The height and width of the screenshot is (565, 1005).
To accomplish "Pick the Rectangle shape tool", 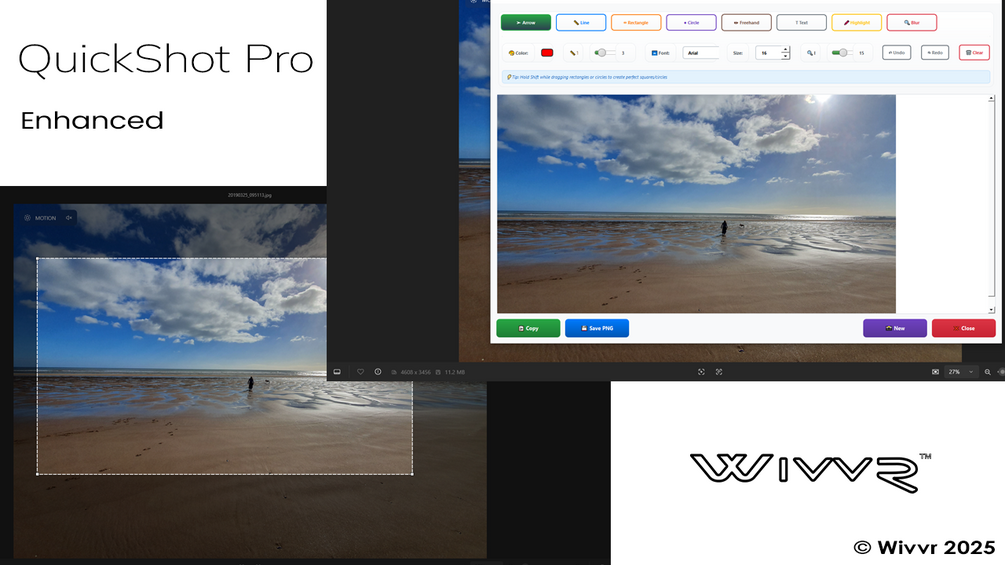I will (x=636, y=22).
